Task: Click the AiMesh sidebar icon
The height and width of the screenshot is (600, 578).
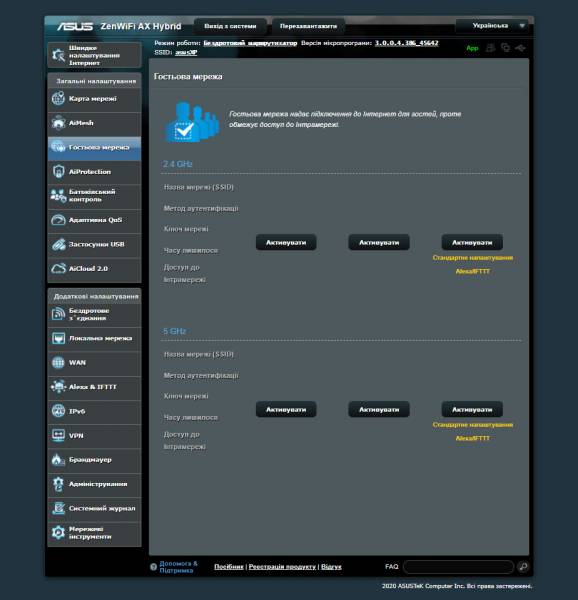Action: pyautogui.click(x=58, y=123)
